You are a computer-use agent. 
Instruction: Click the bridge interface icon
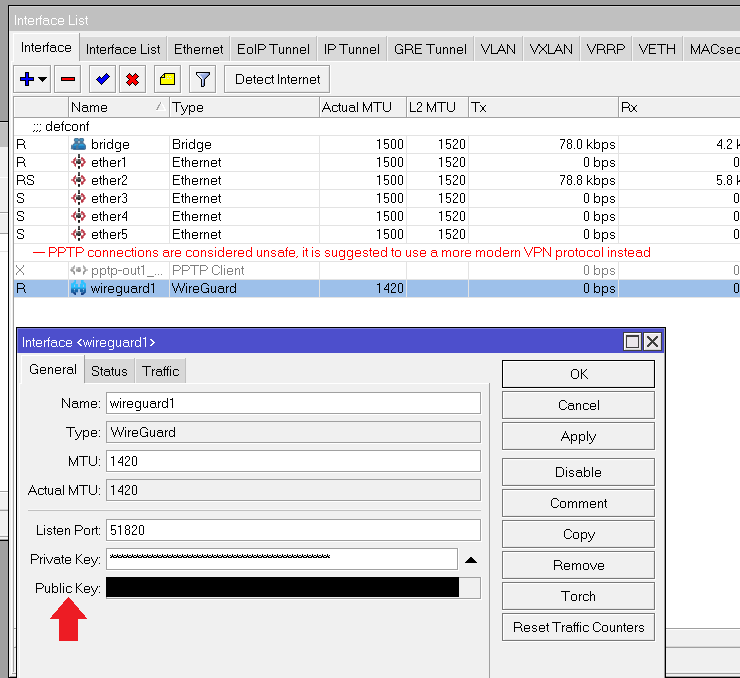coord(78,144)
